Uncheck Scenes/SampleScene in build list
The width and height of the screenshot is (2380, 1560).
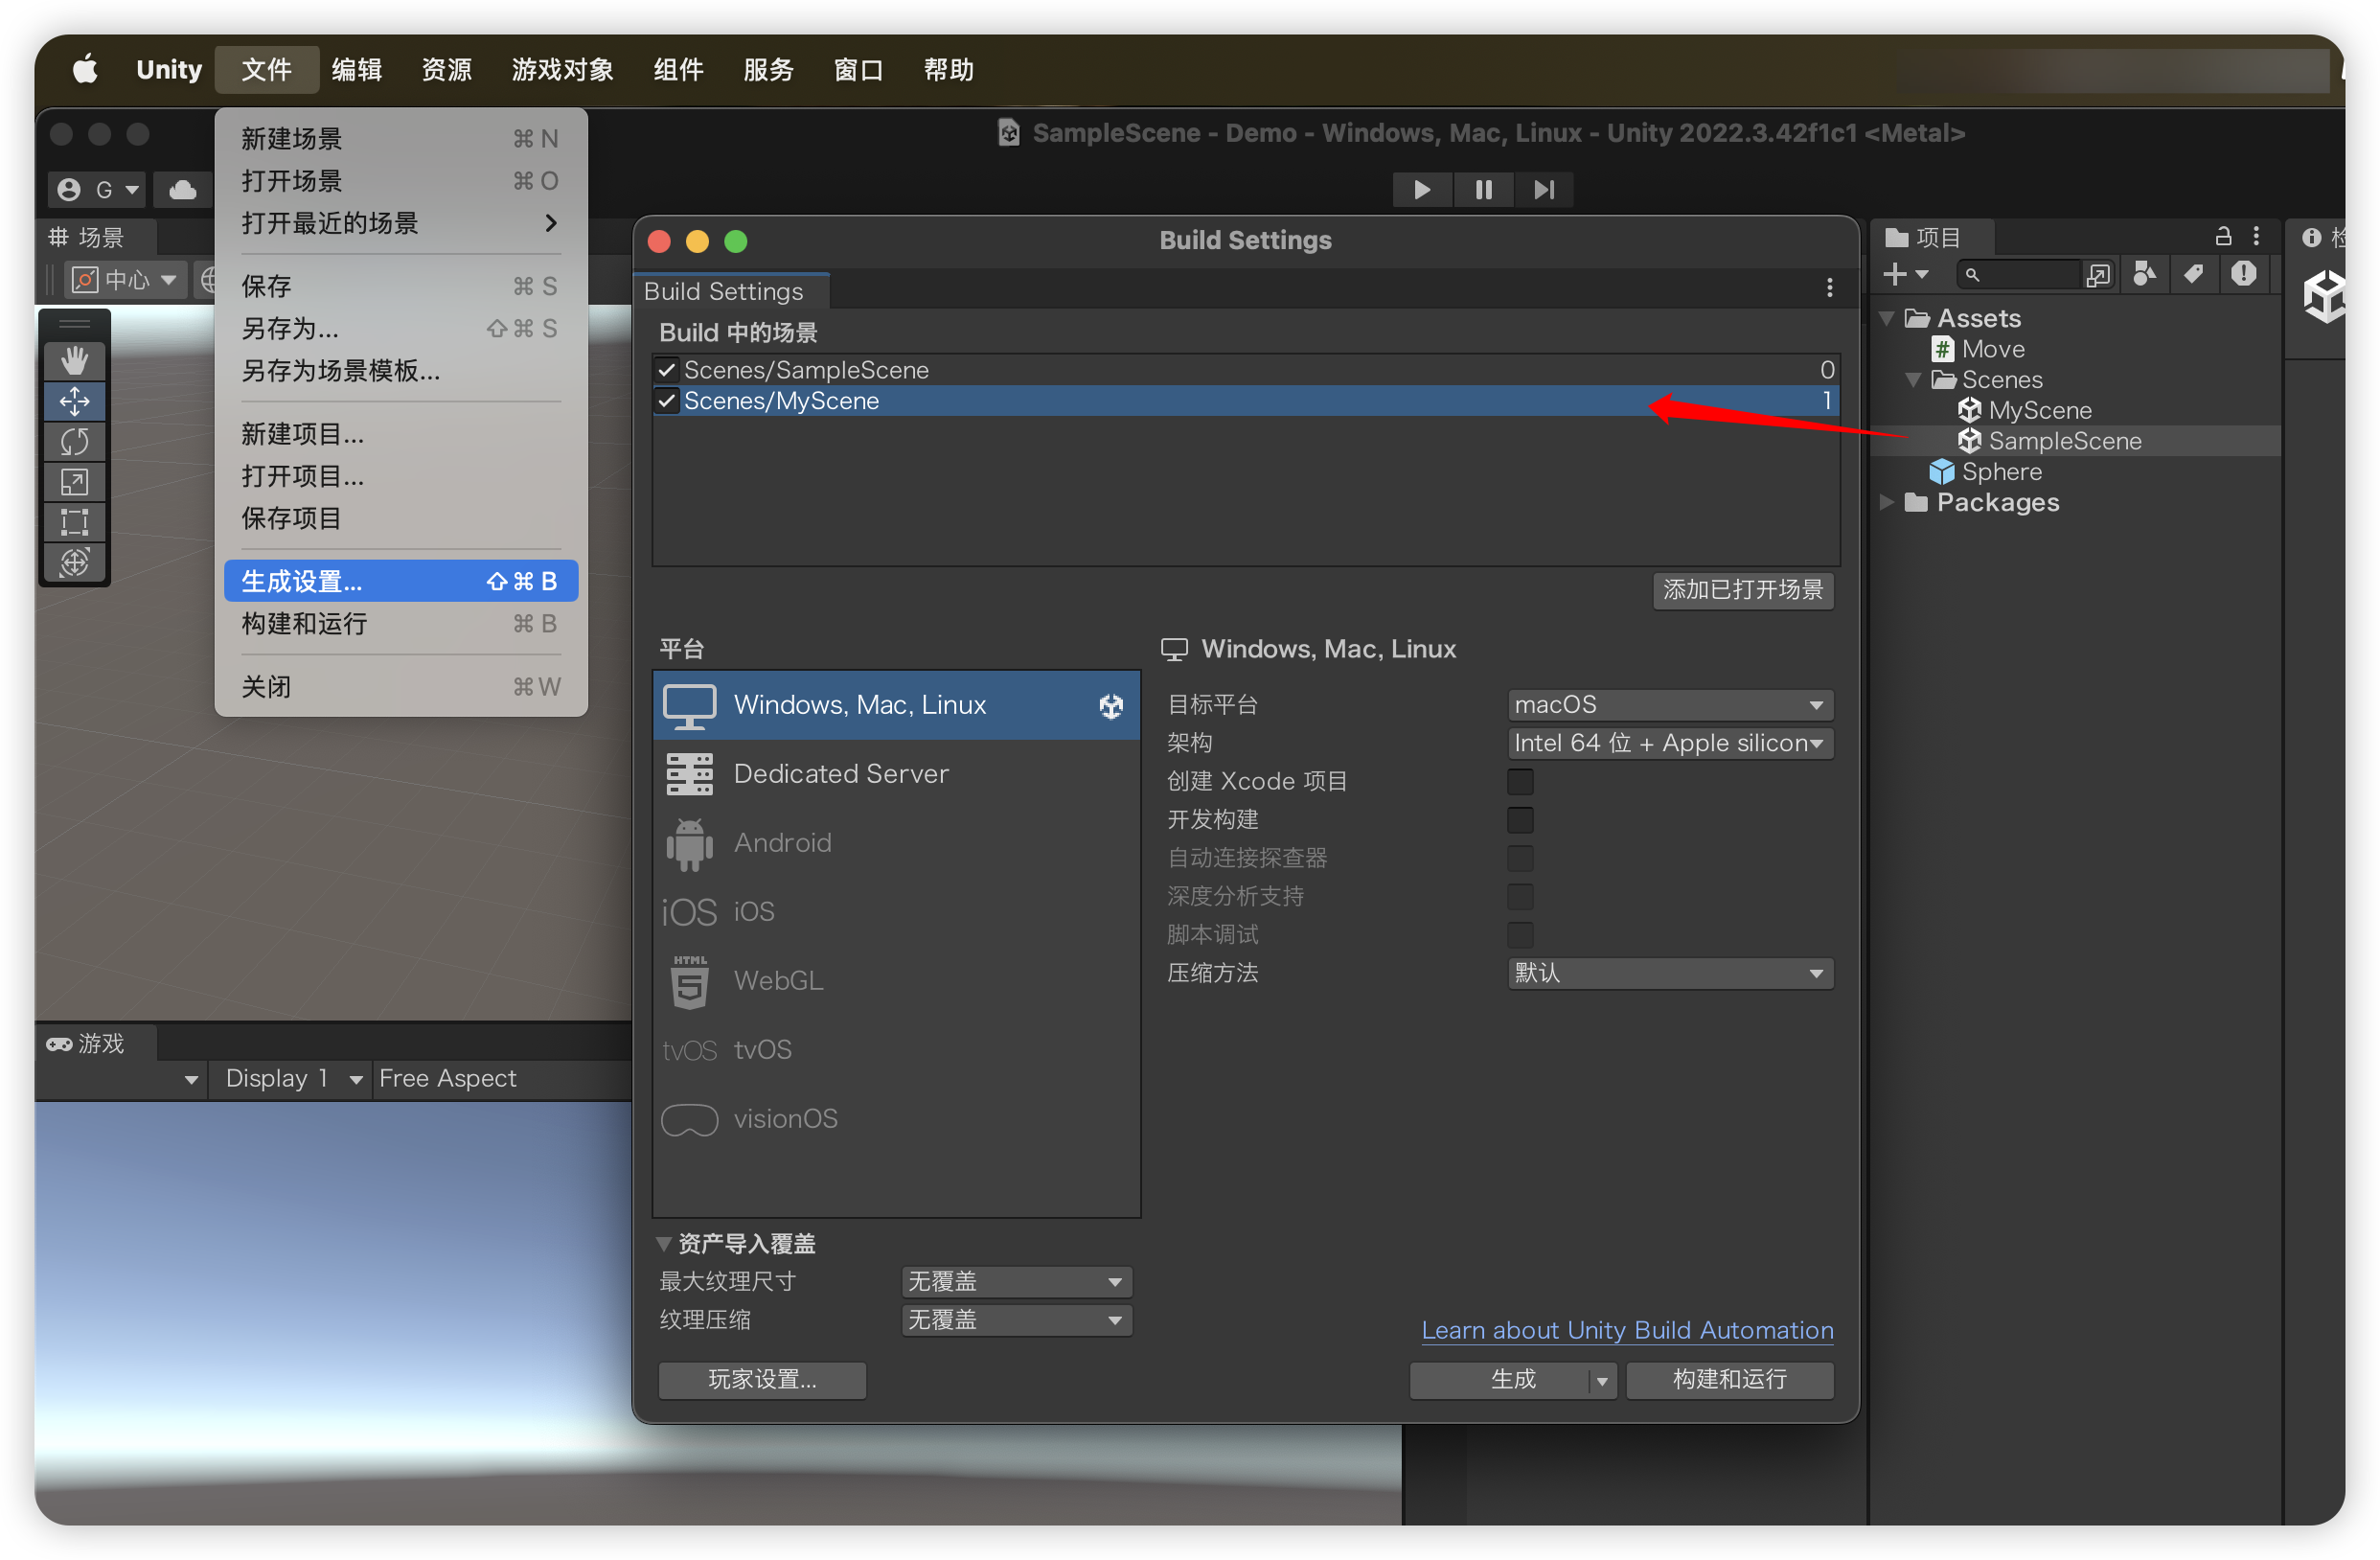click(667, 370)
